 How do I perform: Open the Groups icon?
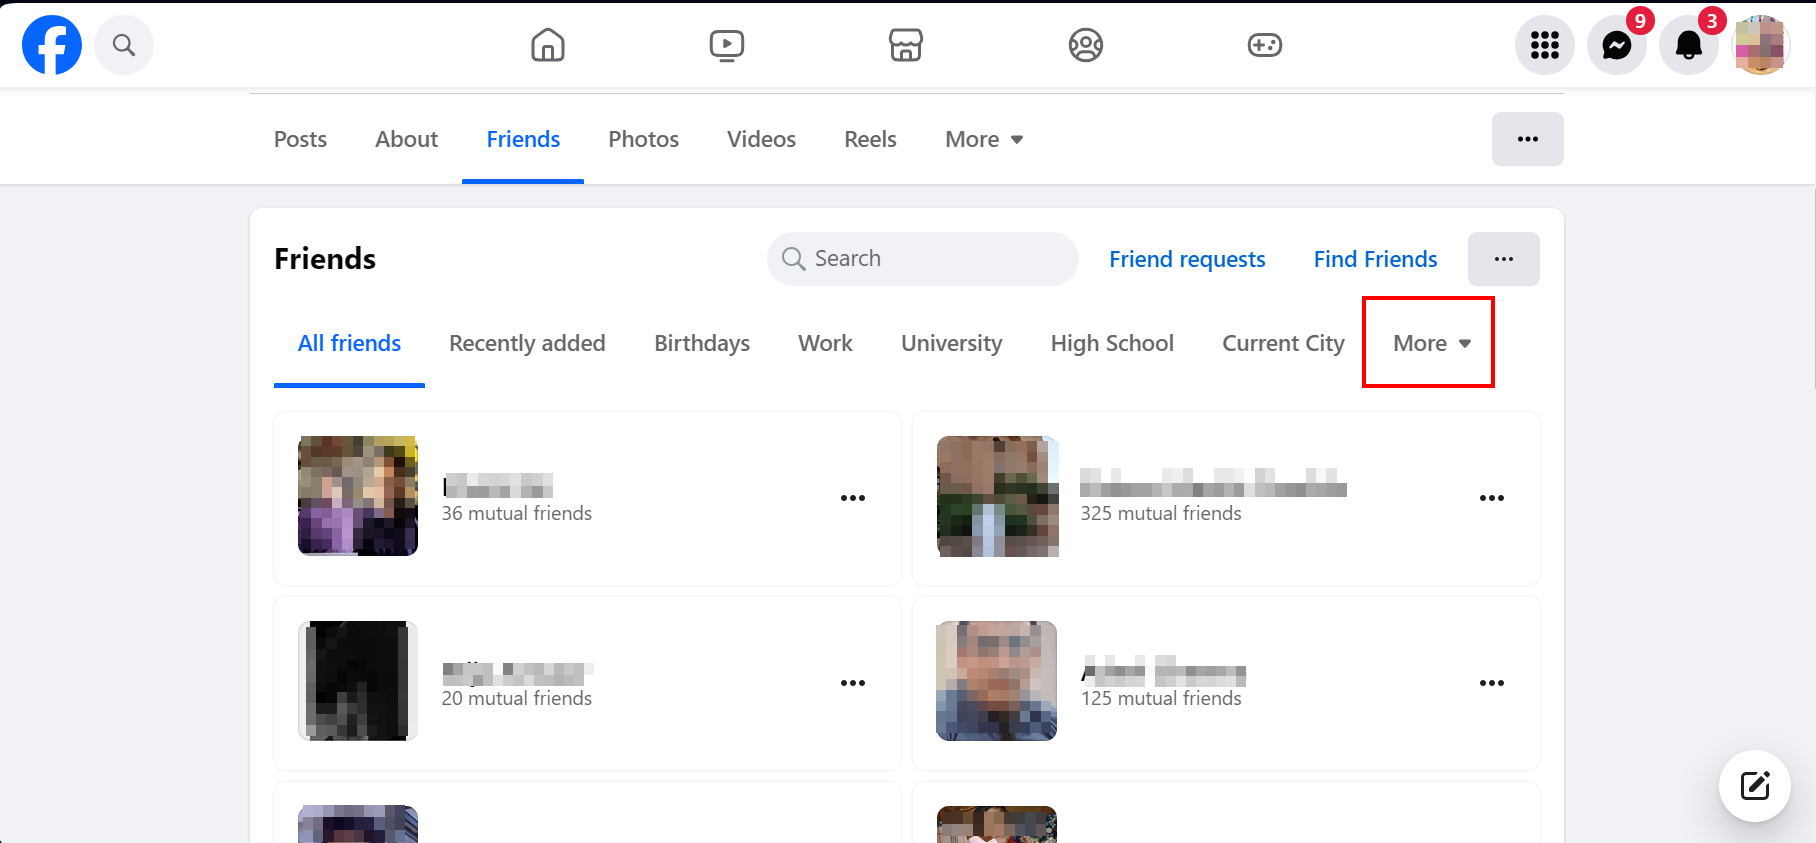click(x=1085, y=45)
